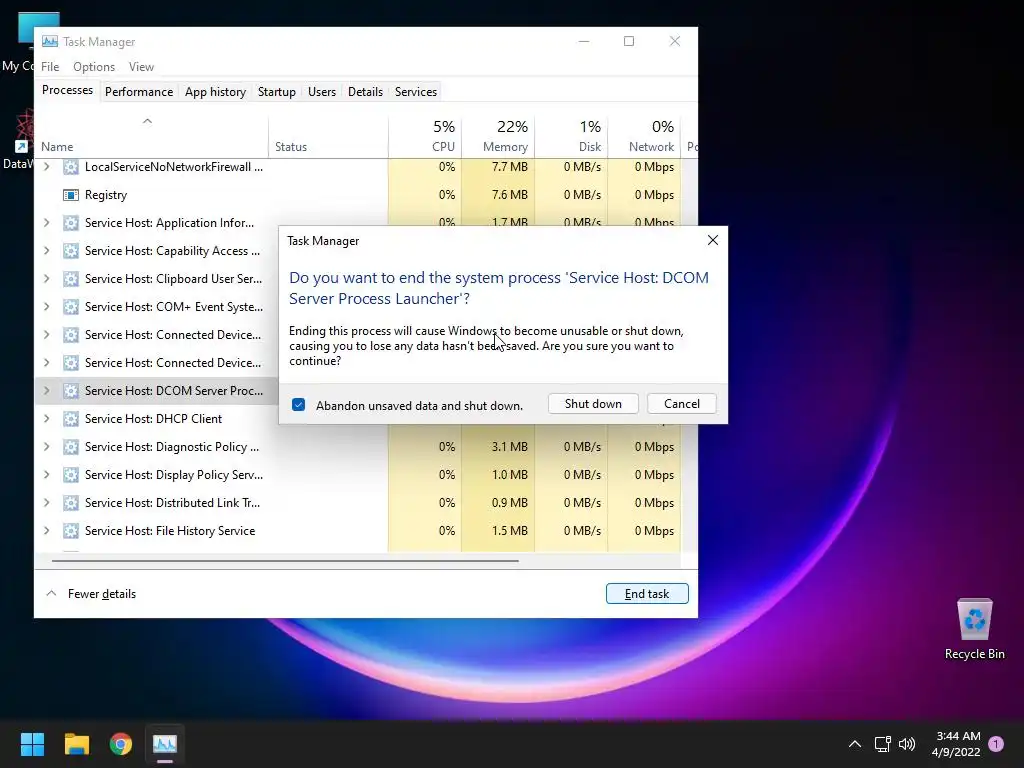Click the gear icon beside Service Host: Display Policy Serv...

click(x=71, y=475)
